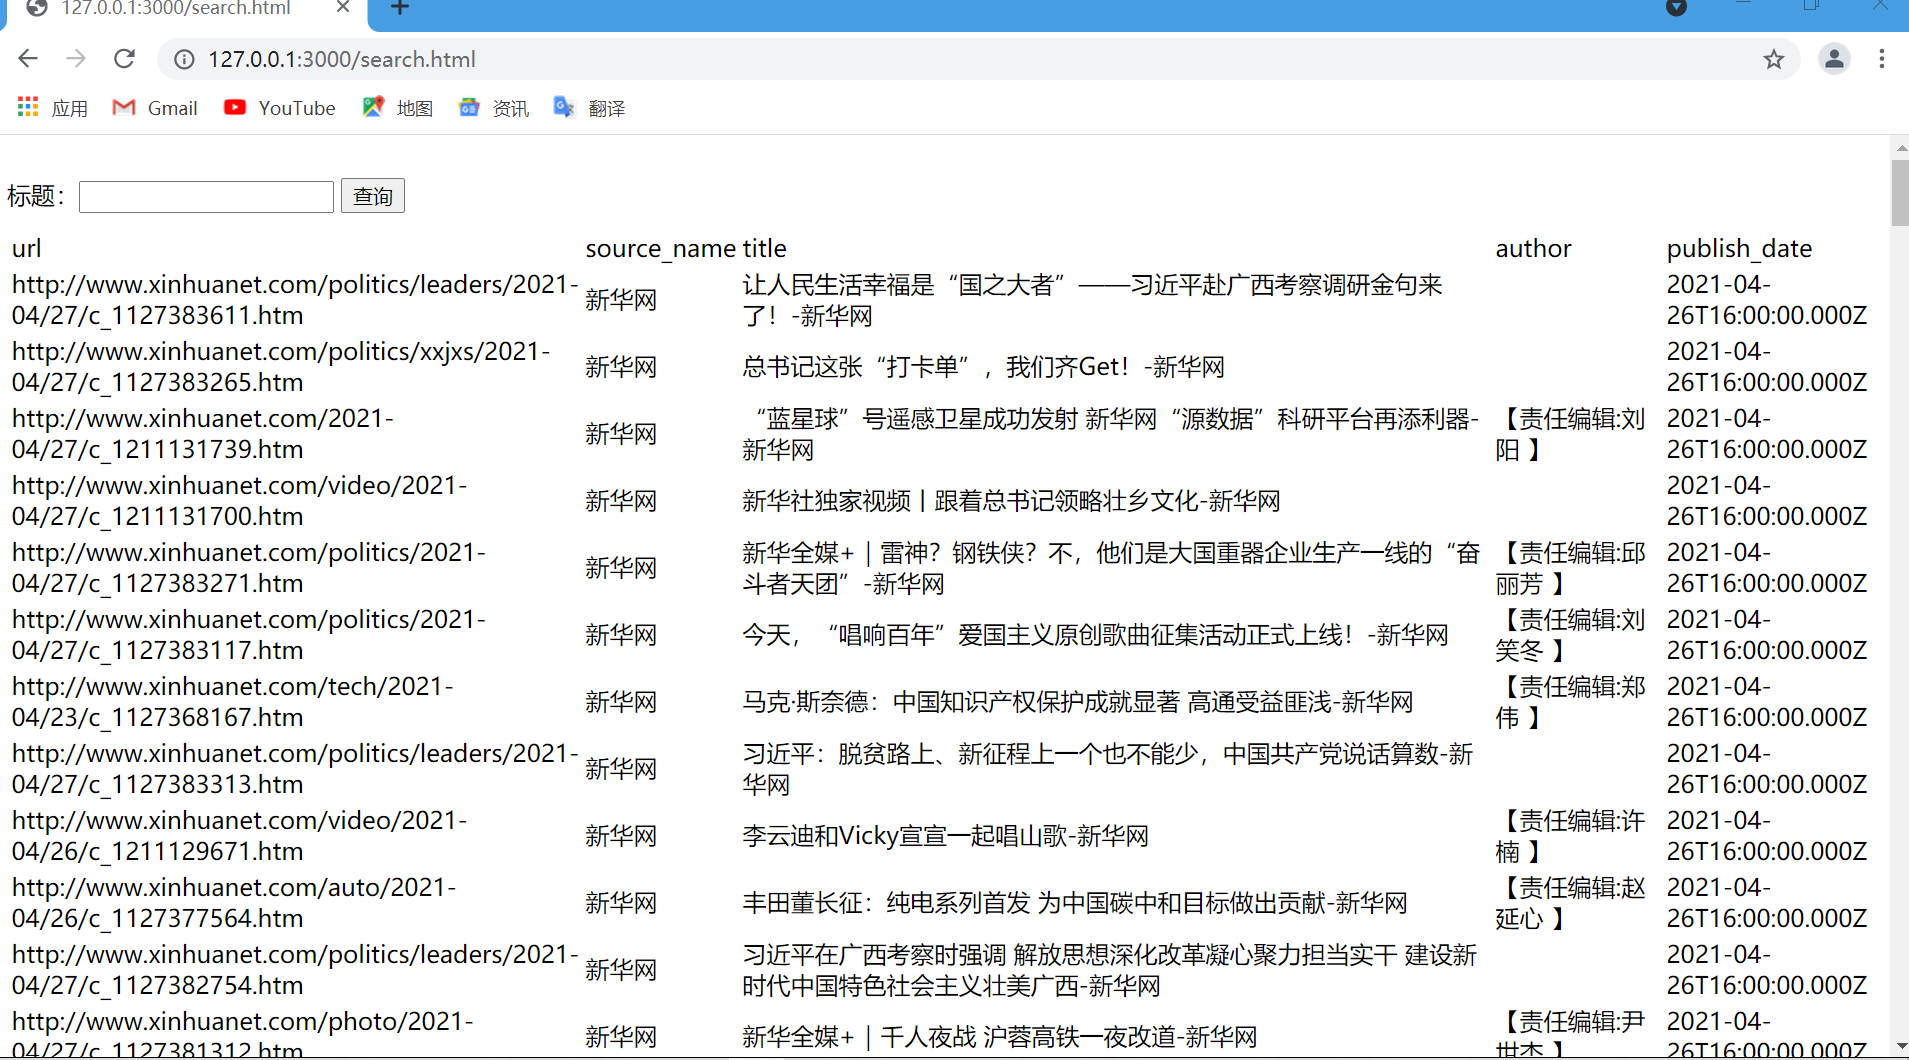
Task: Click the 标题： label
Action: pos(37,196)
